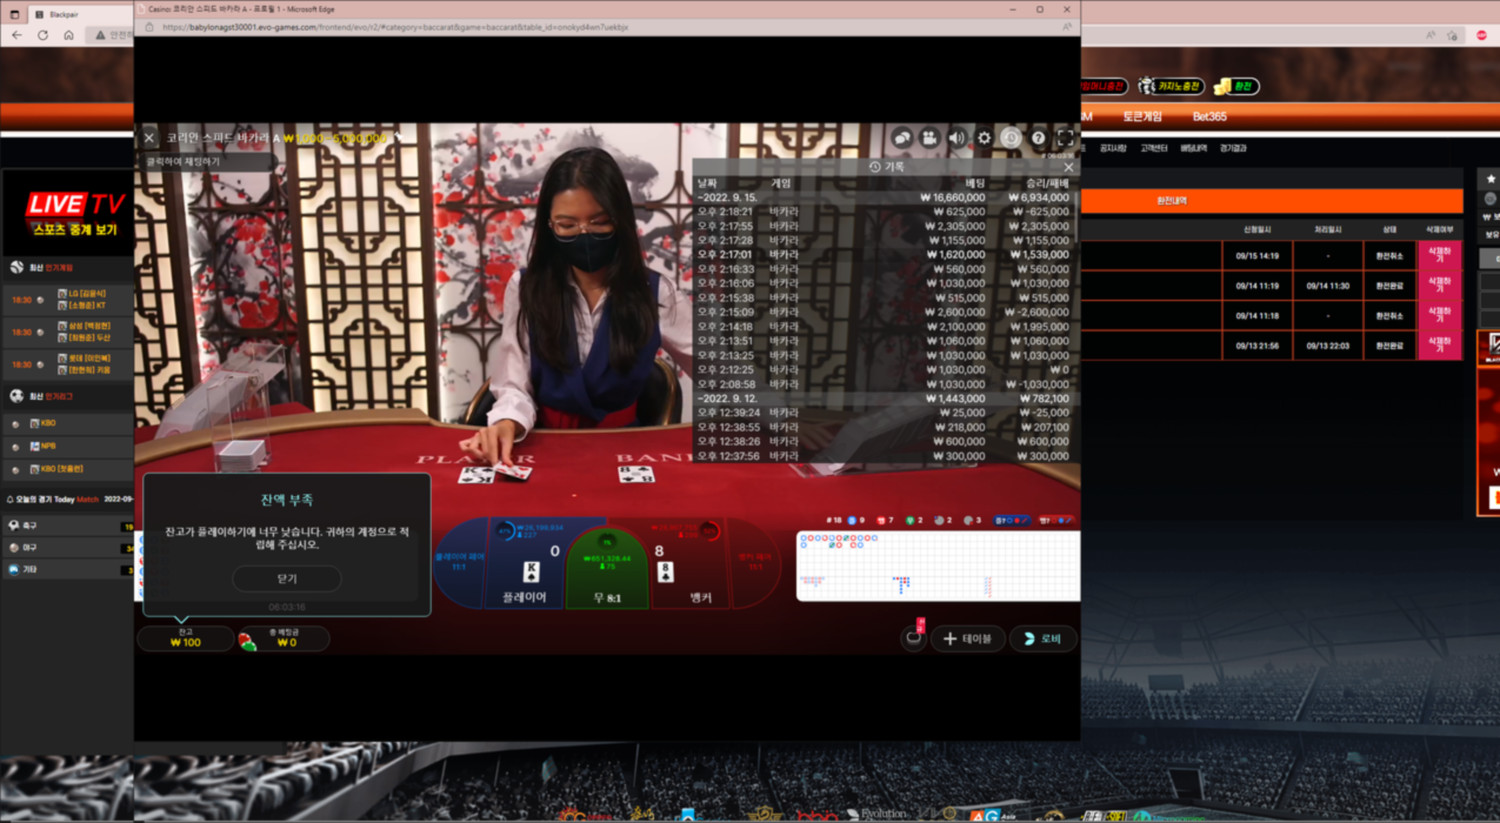The image size is (1500, 823).
Task: Open the help question mark icon
Action: pyautogui.click(x=1038, y=138)
